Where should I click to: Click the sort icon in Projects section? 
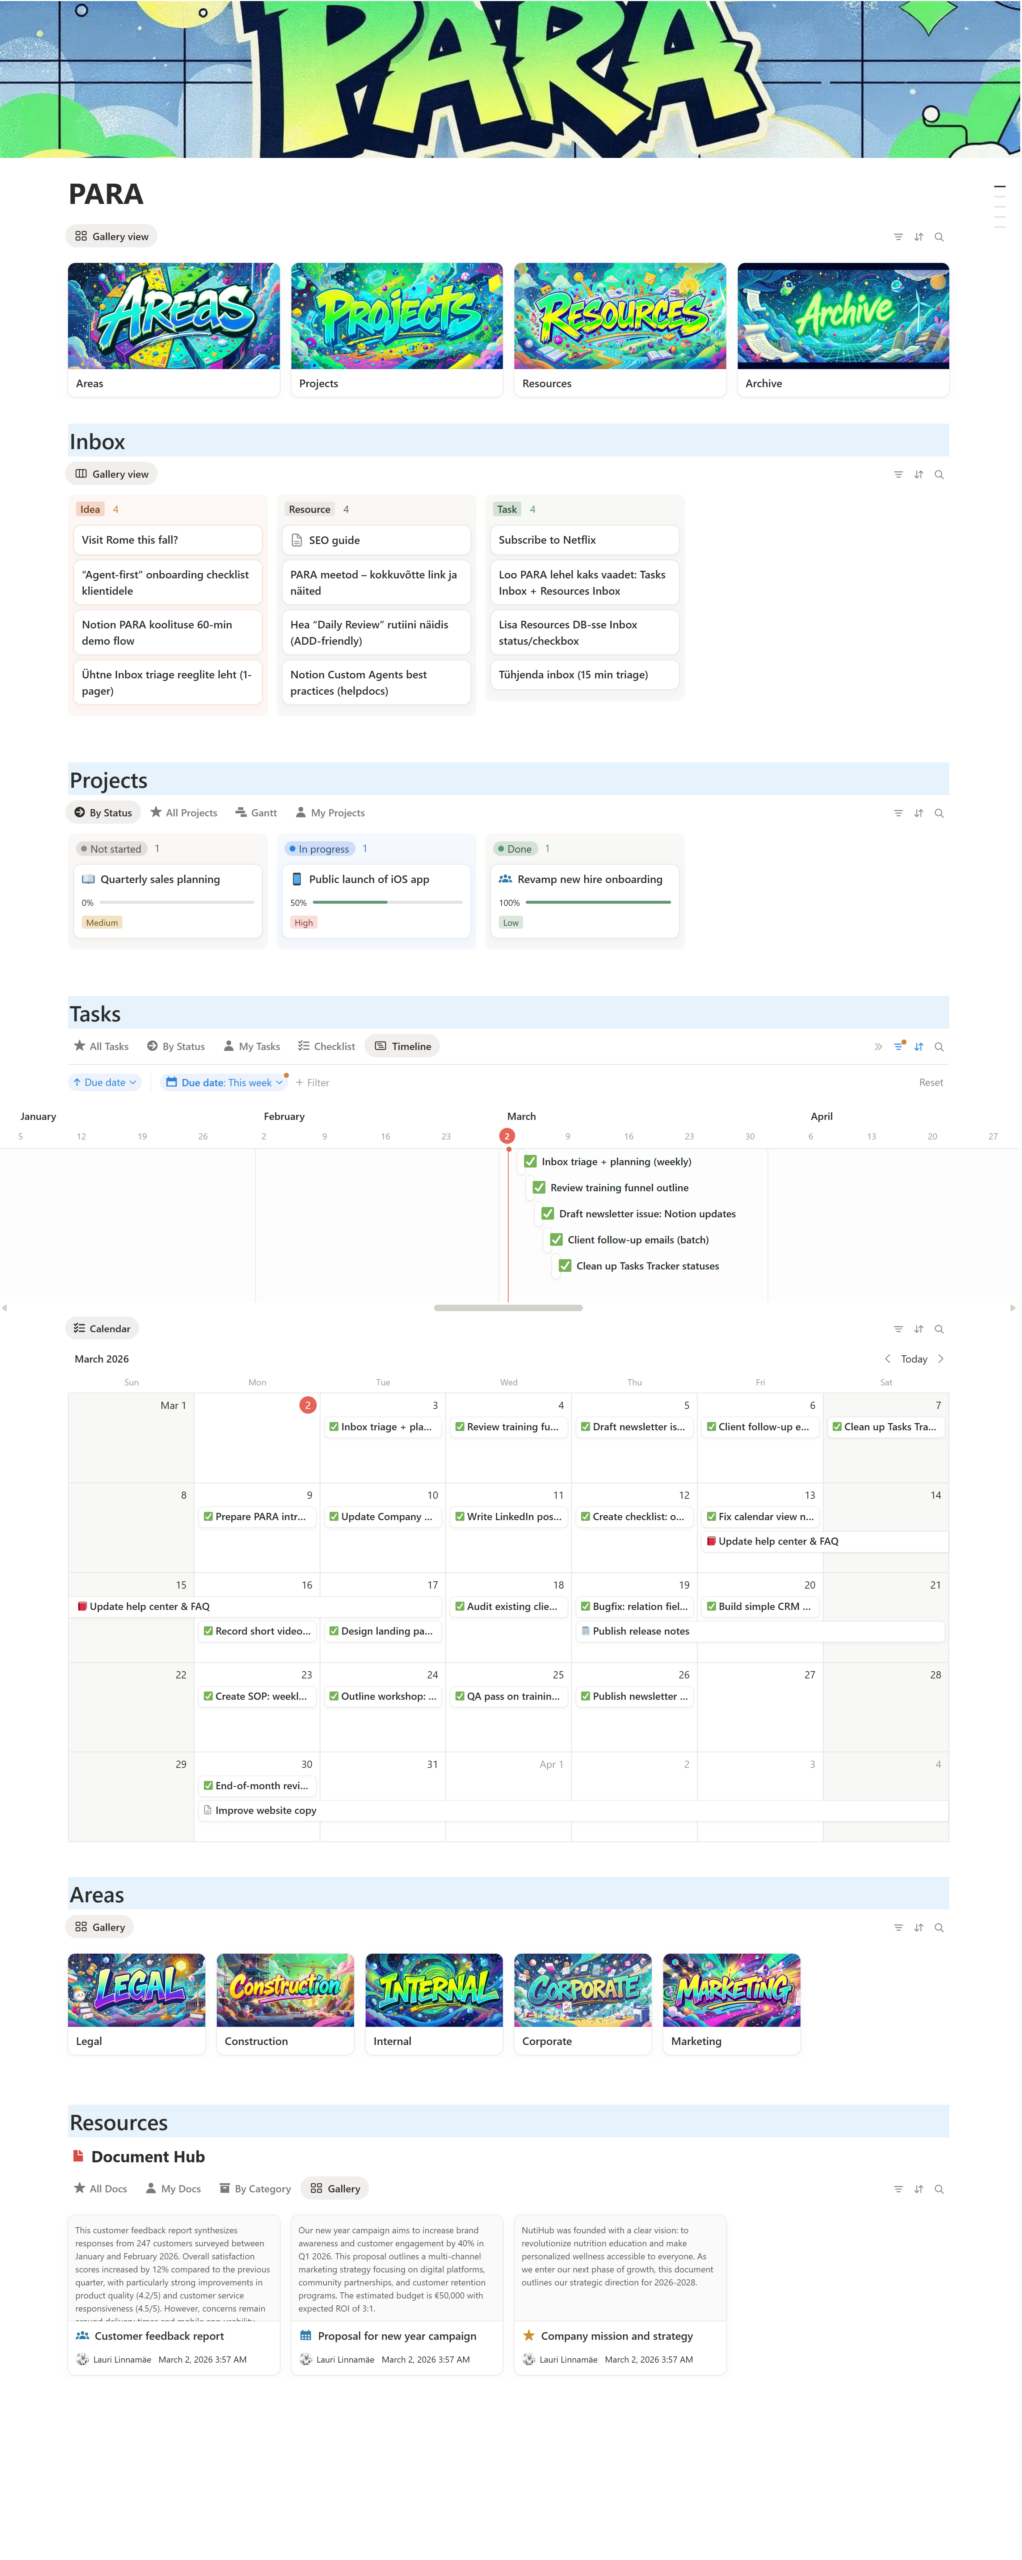click(x=918, y=813)
